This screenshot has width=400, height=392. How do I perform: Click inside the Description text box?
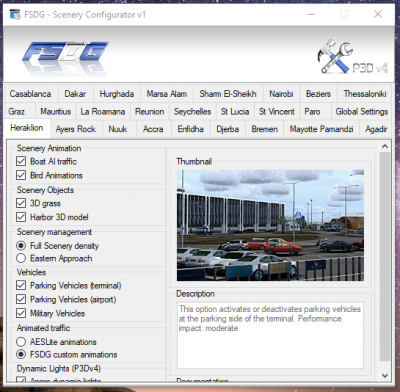tap(270, 335)
